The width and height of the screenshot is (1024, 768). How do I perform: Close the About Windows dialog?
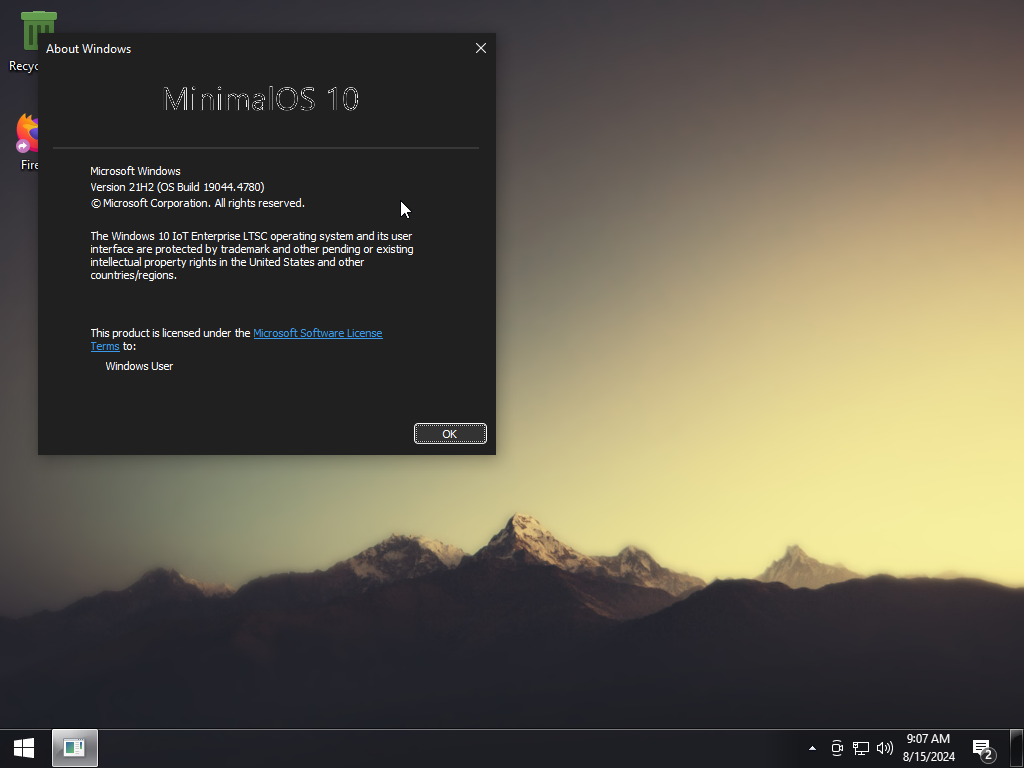pyautogui.click(x=480, y=48)
